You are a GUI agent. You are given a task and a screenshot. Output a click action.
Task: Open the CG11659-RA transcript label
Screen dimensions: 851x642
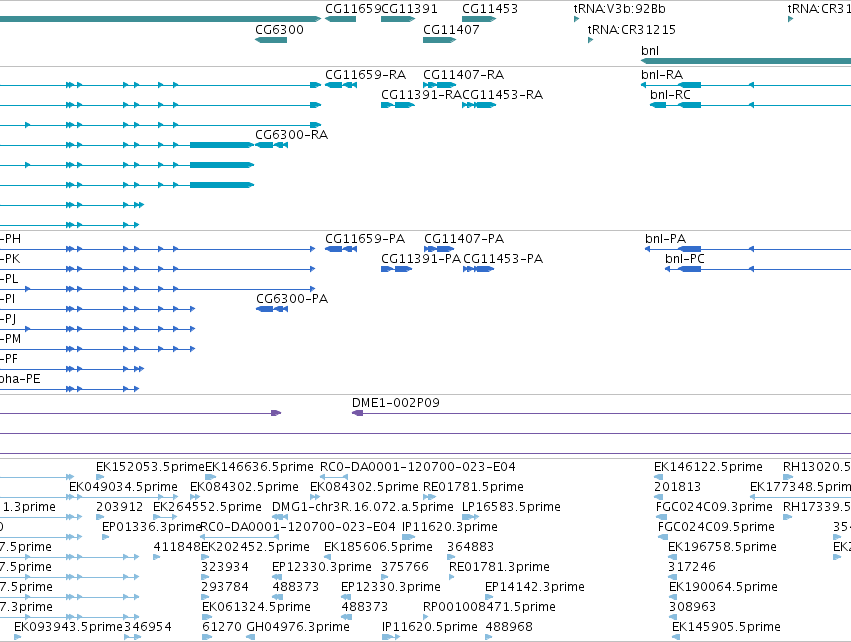click(x=365, y=74)
